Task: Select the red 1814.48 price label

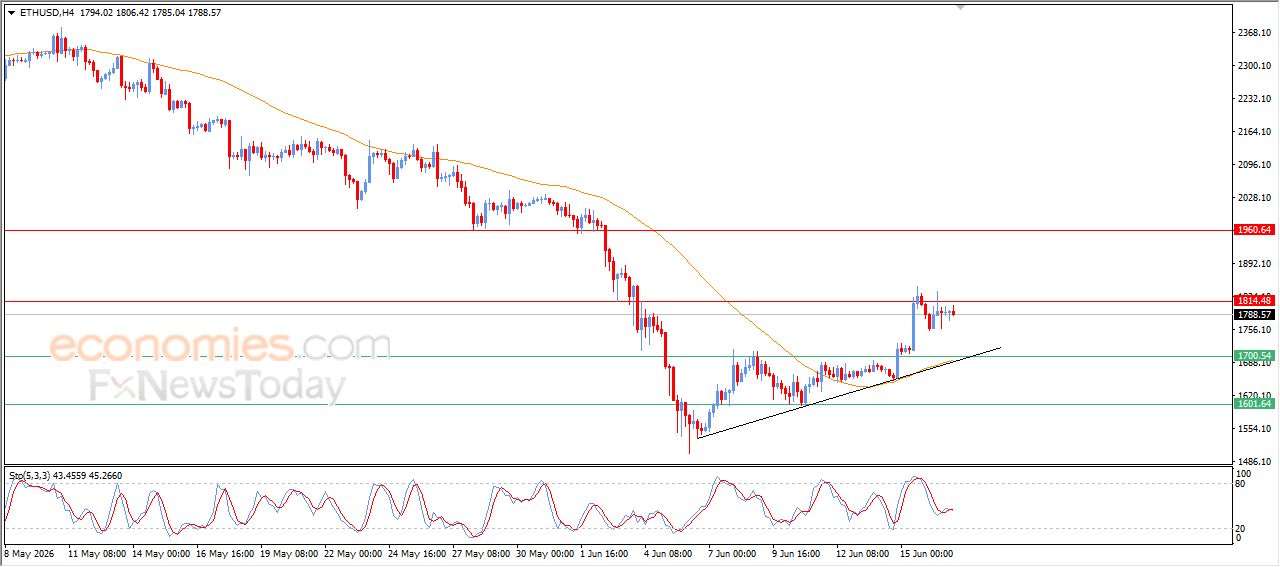Action: tap(1254, 301)
